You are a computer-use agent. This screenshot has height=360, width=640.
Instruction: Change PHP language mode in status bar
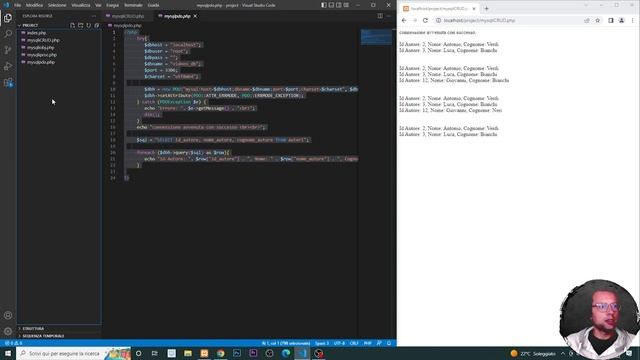pyautogui.click(x=367, y=343)
